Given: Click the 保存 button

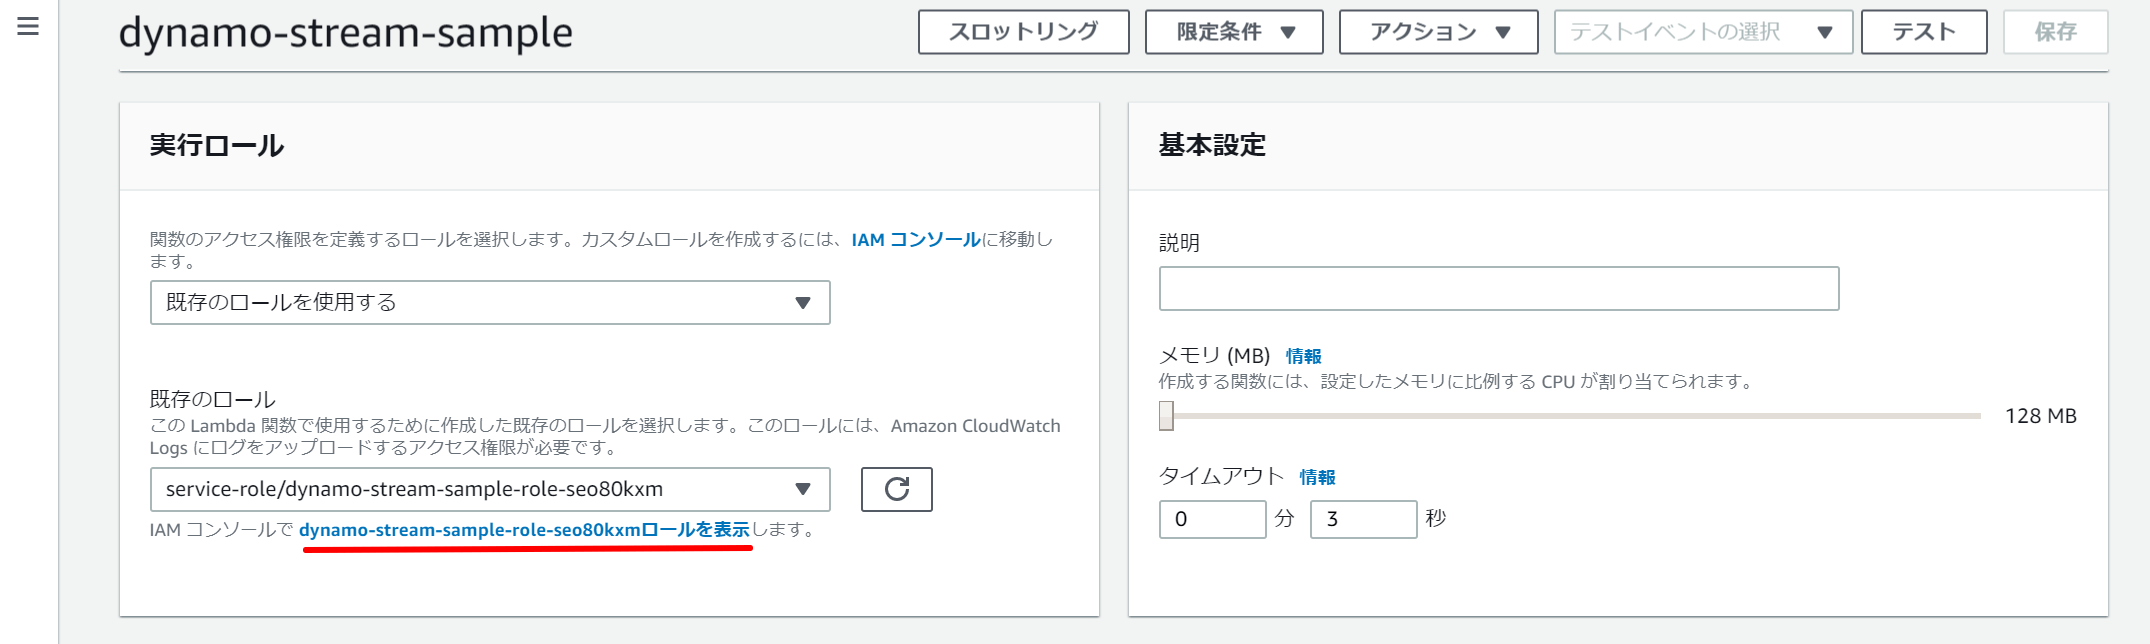Looking at the screenshot, I should click(x=2055, y=32).
